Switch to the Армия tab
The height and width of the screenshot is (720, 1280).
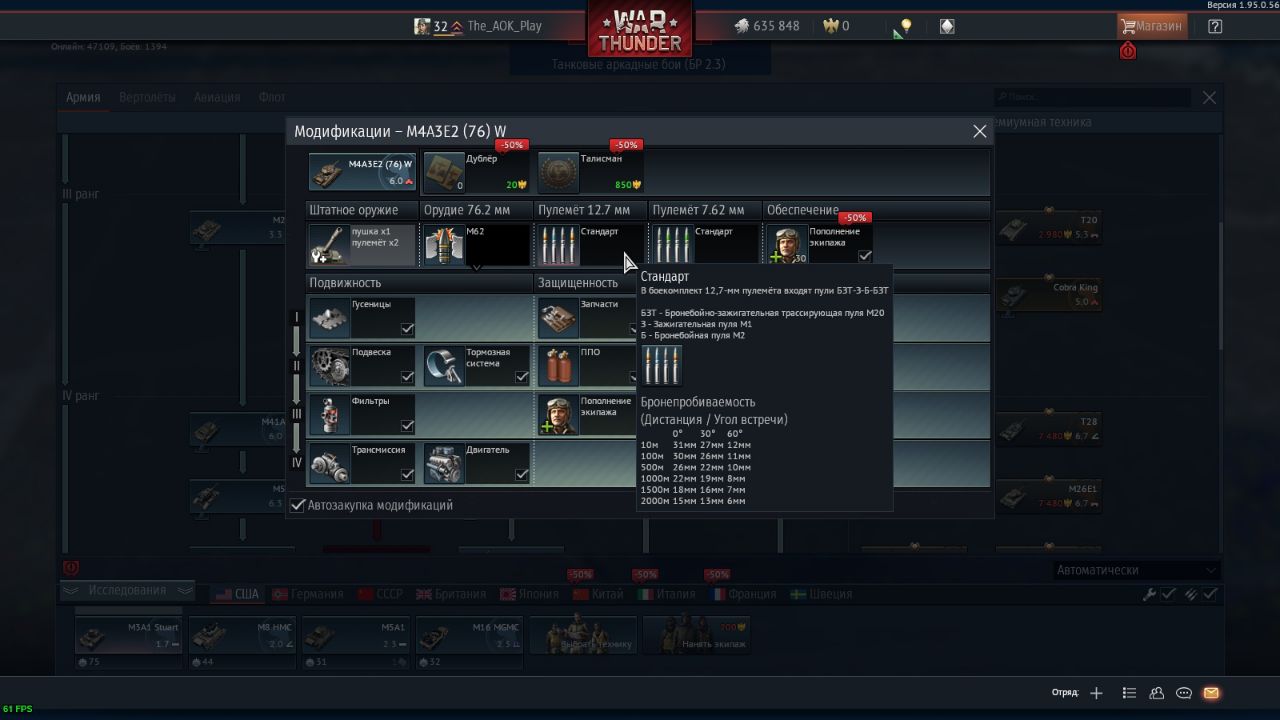(83, 97)
